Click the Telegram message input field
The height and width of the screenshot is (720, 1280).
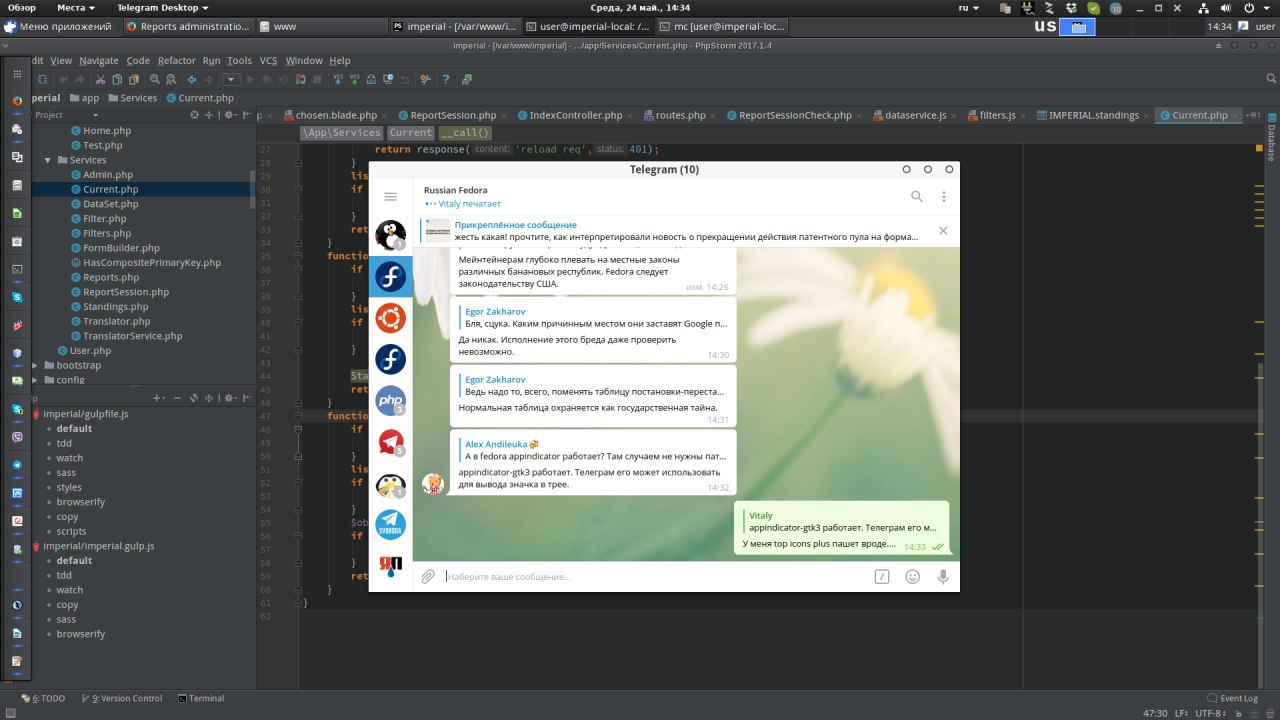click(x=655, y=577)
